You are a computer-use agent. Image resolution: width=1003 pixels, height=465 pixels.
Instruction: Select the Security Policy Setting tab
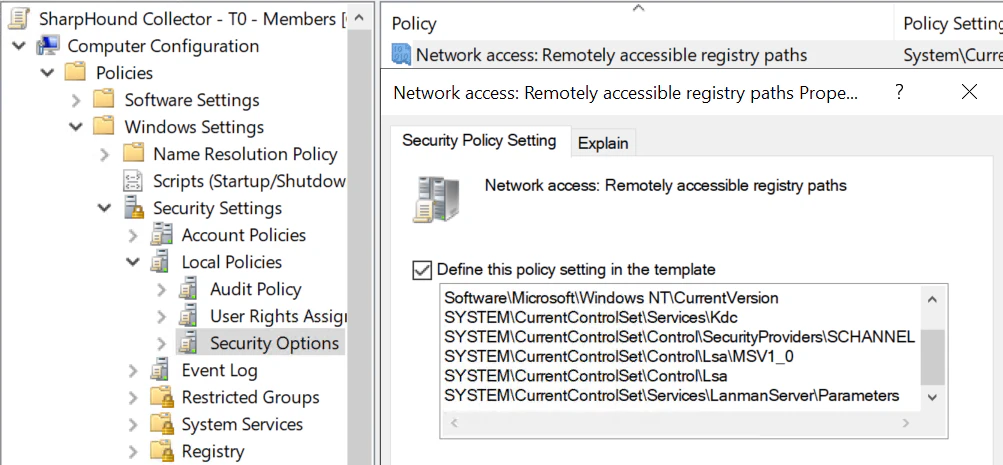click(478, 141)
